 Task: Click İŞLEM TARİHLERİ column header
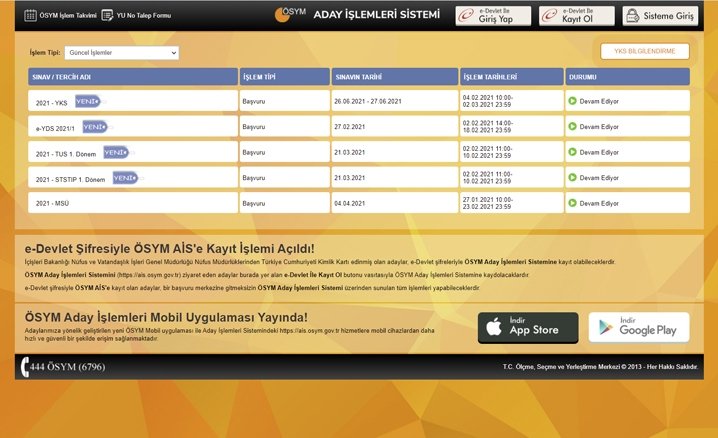point(511,77)
